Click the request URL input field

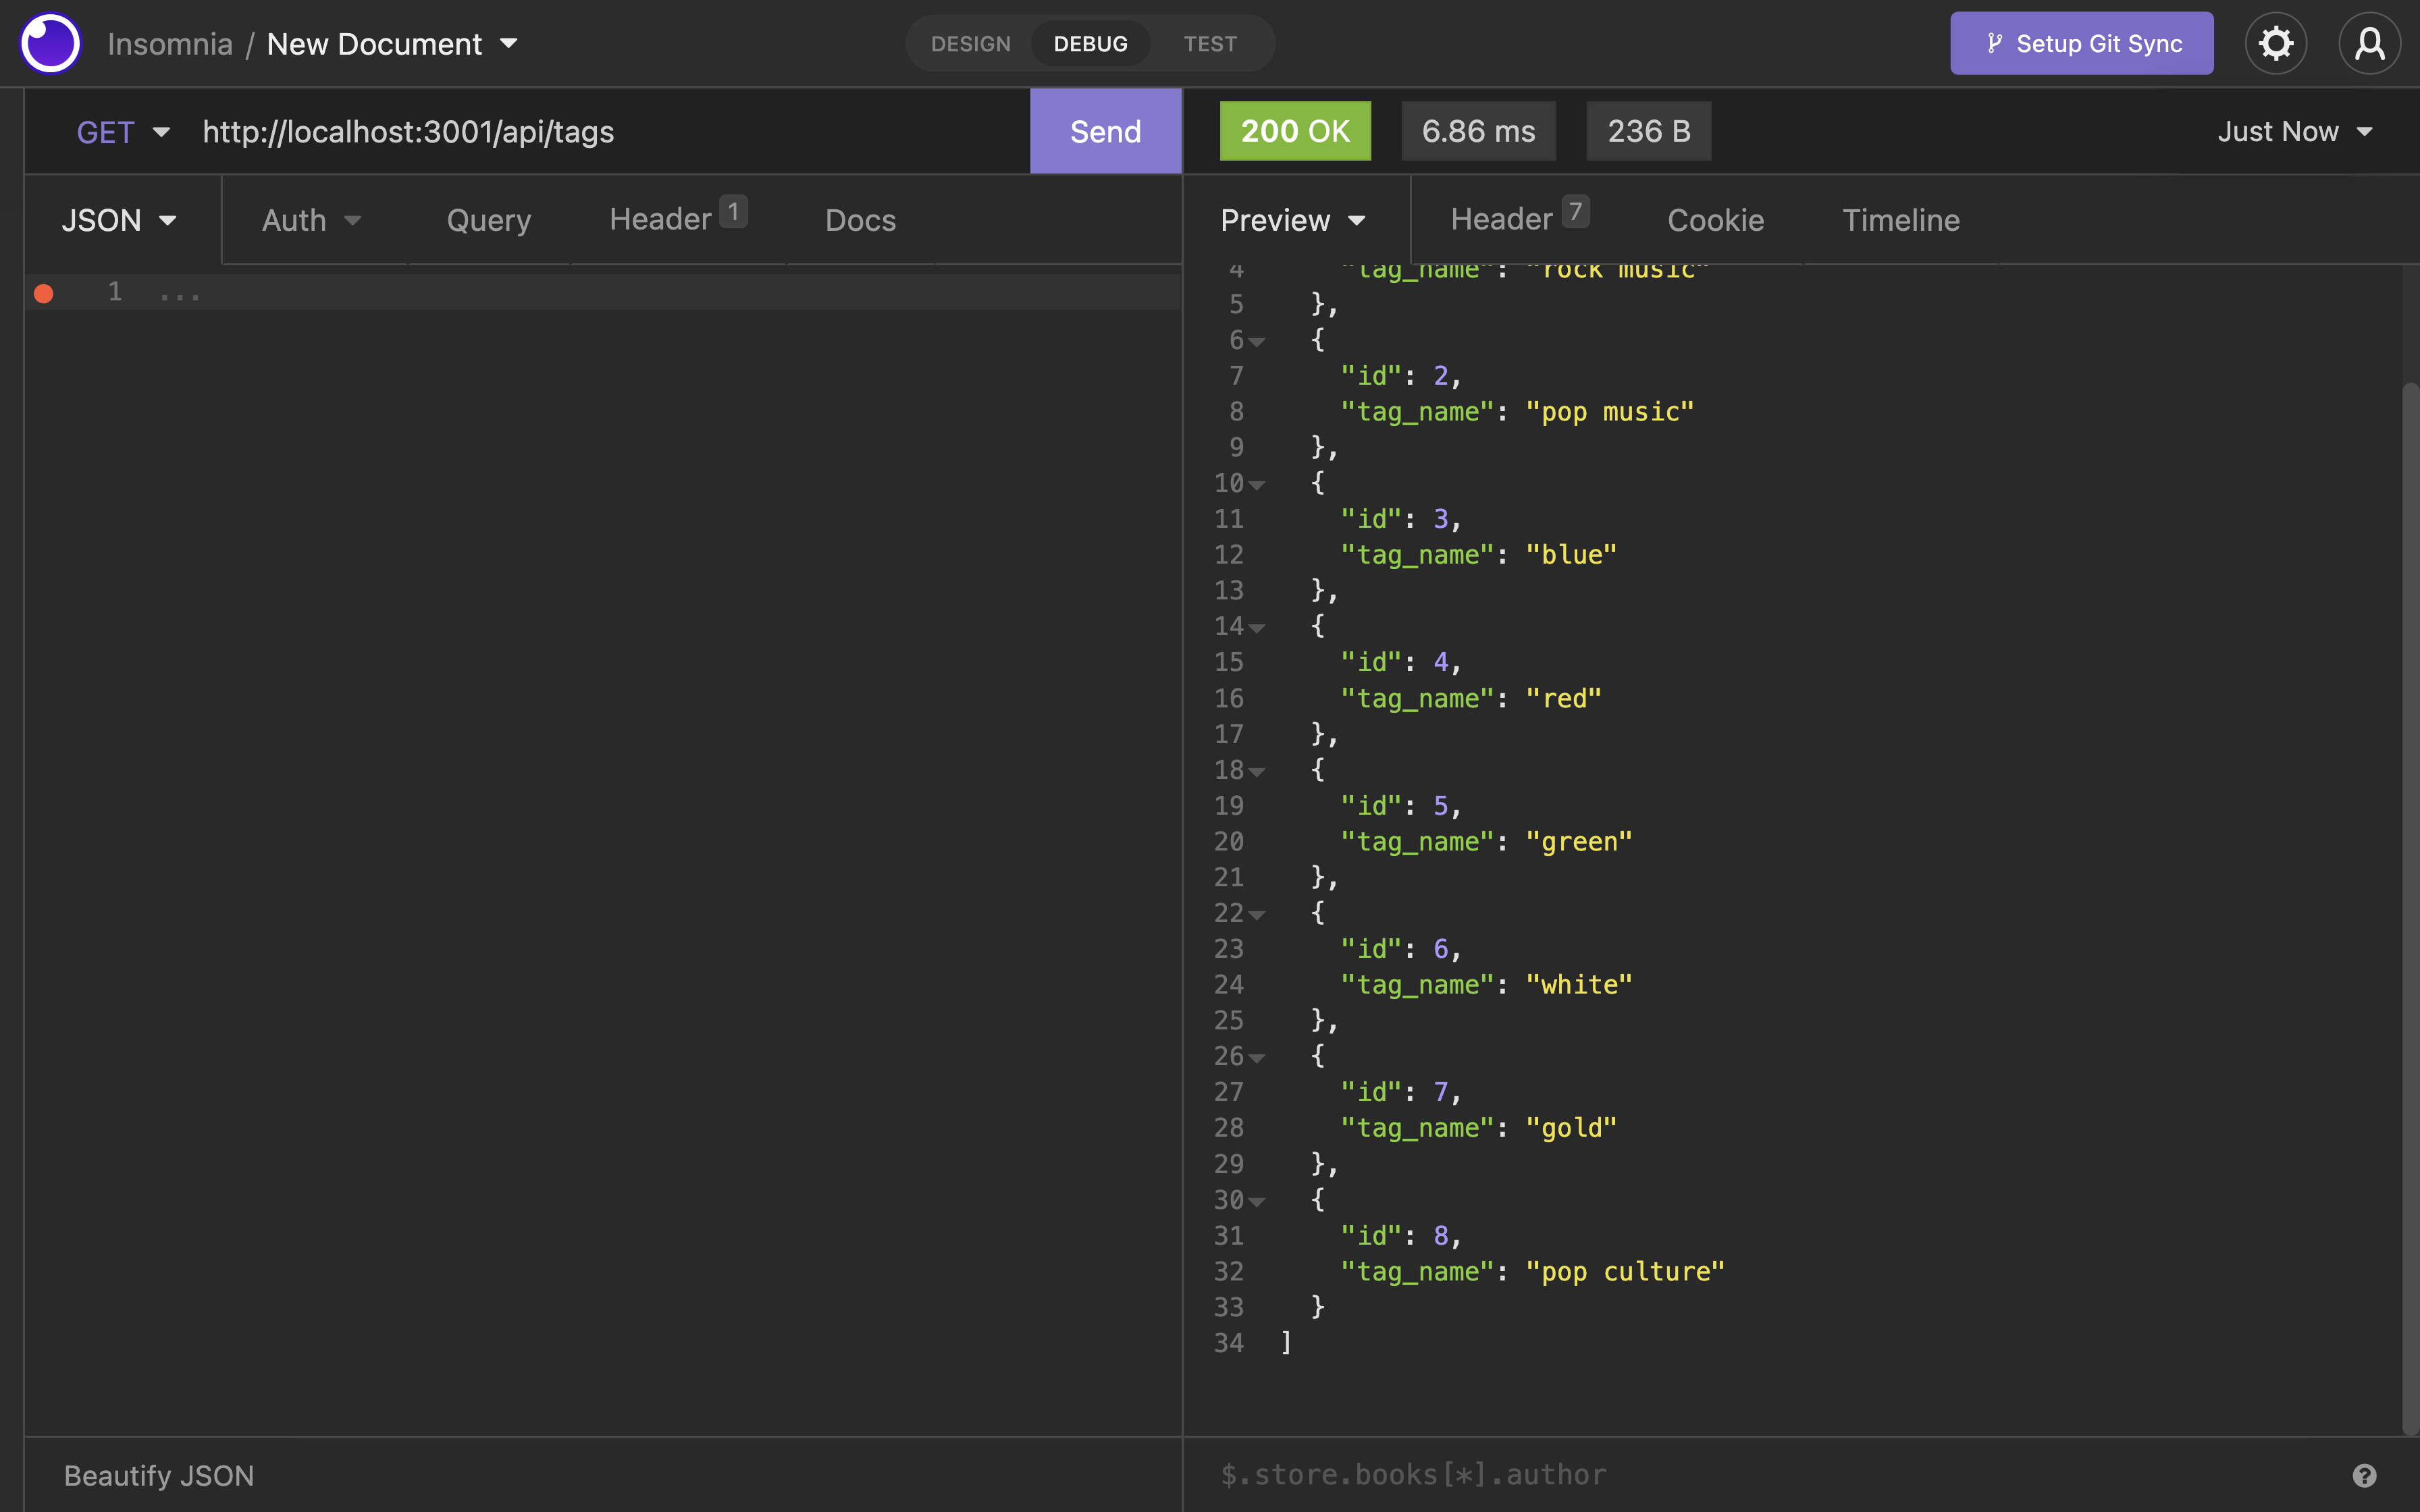[600, 131]
